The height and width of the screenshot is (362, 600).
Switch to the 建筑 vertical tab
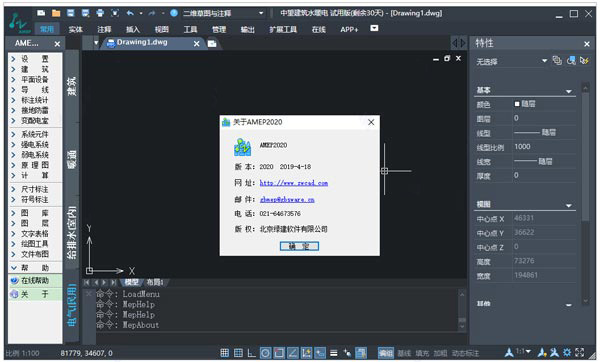click(x=72, y=86)
